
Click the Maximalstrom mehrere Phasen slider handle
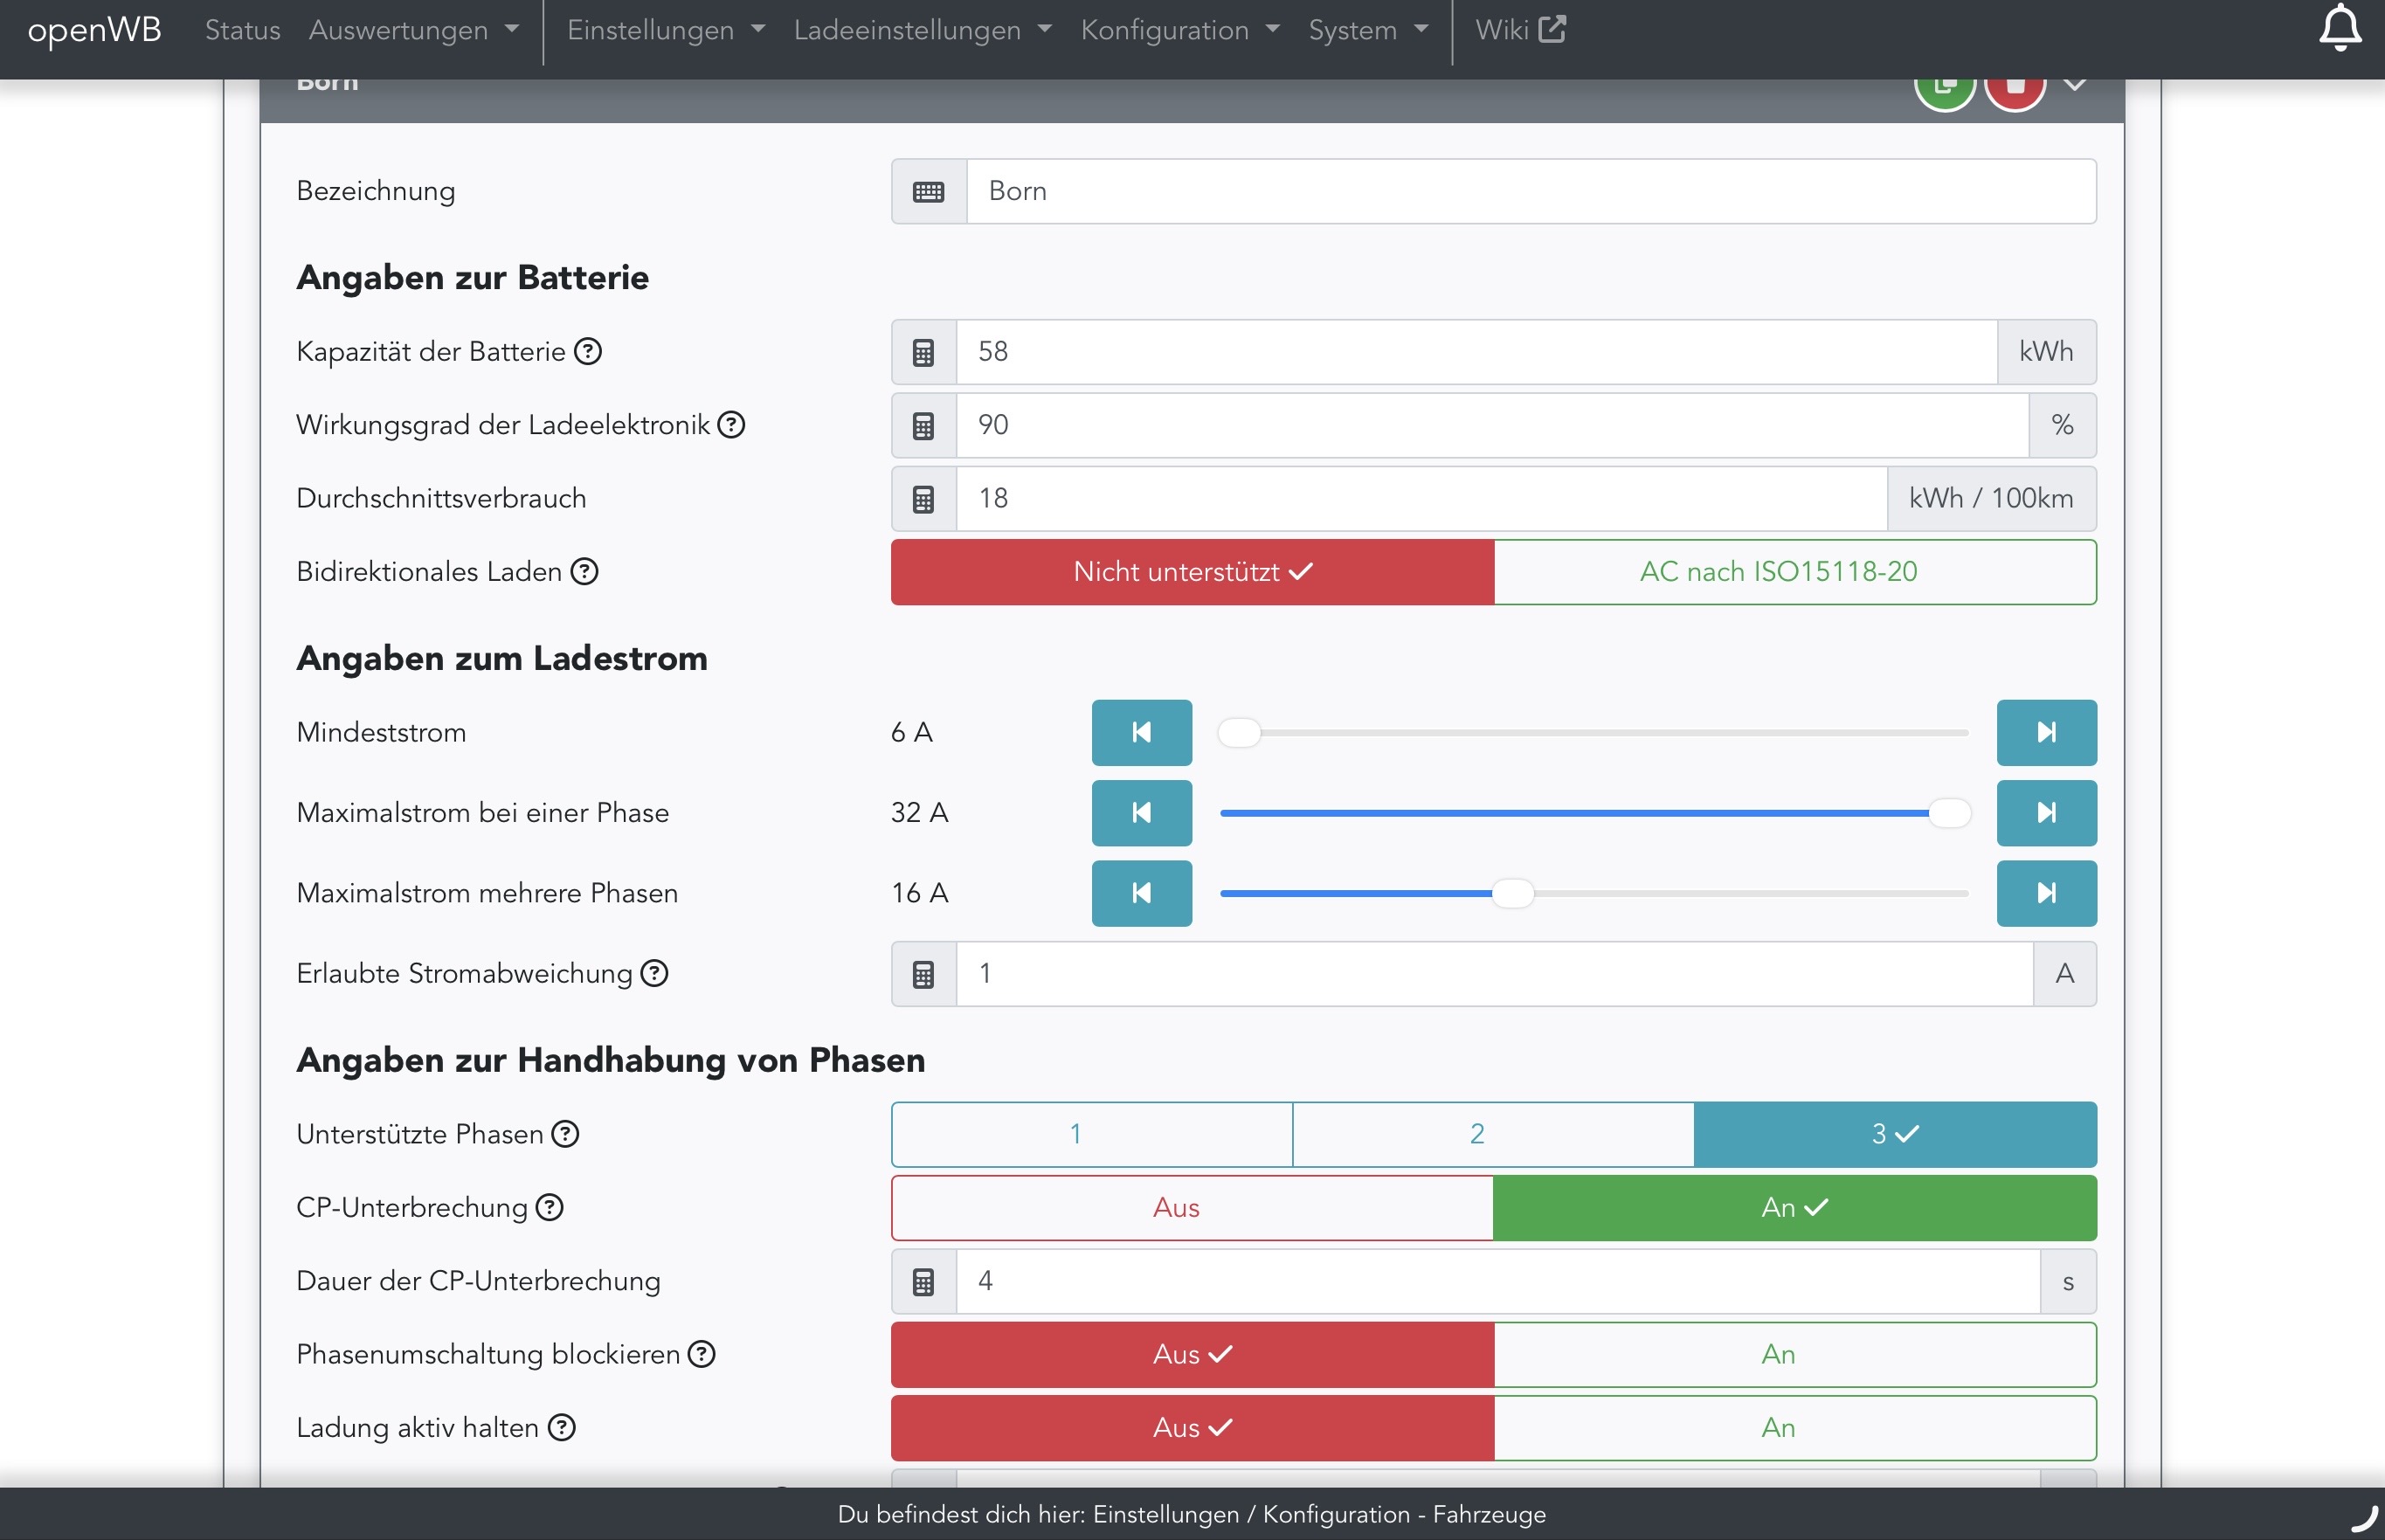pos(1512,893)
